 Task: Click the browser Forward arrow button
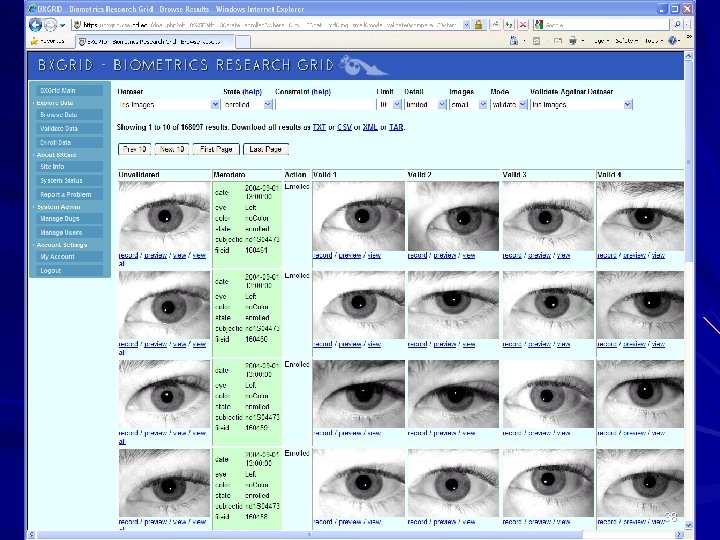(x=50, y=25)
